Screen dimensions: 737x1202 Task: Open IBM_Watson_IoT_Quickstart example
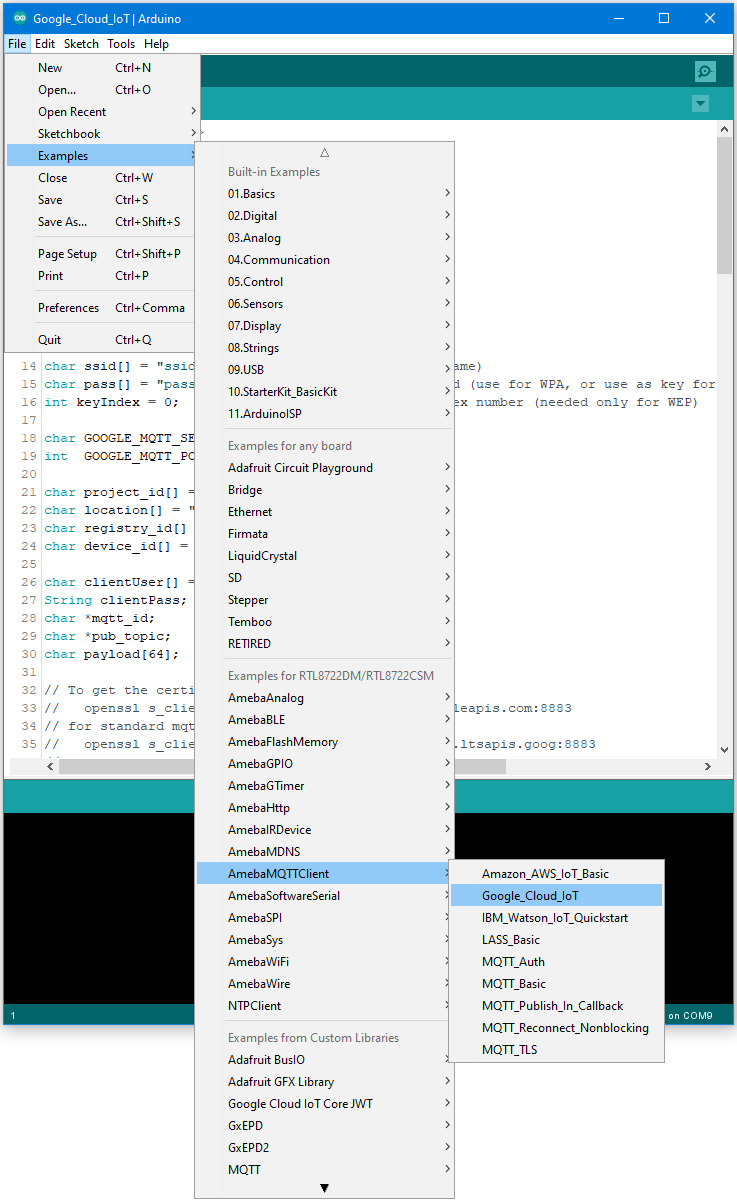556,918
